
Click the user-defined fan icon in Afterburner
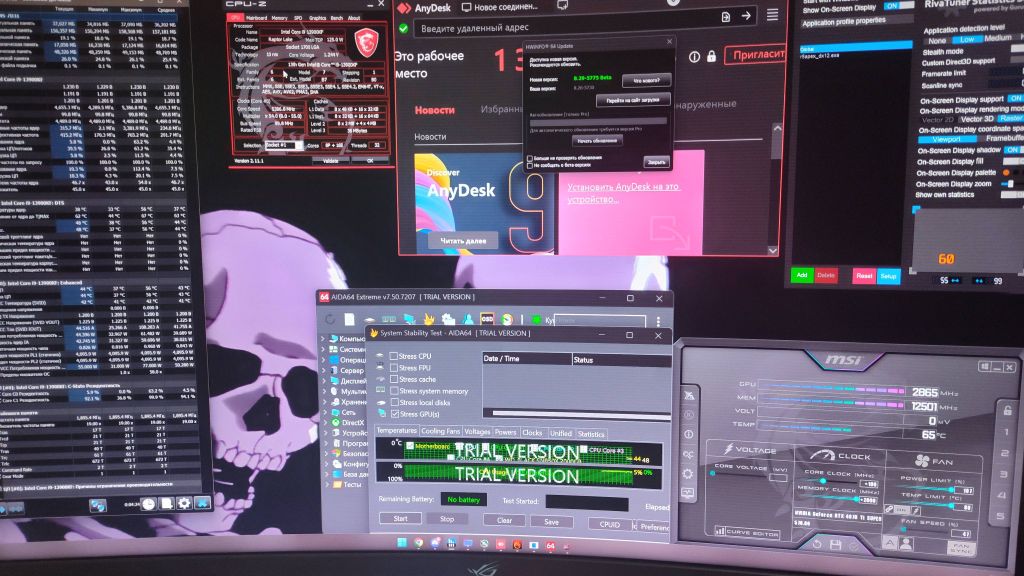click(906, 543)
